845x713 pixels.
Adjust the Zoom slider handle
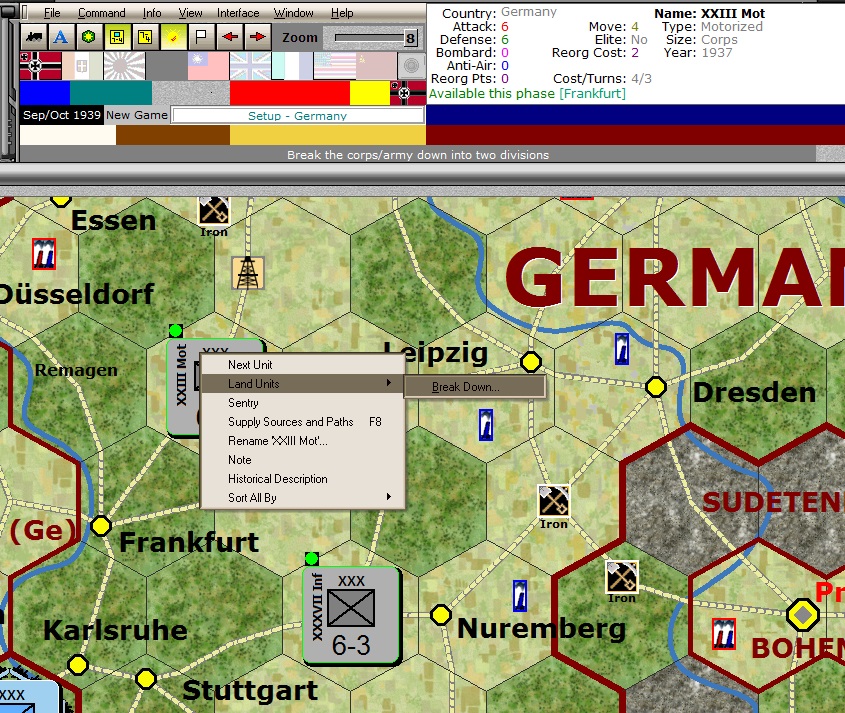[411, 38]
